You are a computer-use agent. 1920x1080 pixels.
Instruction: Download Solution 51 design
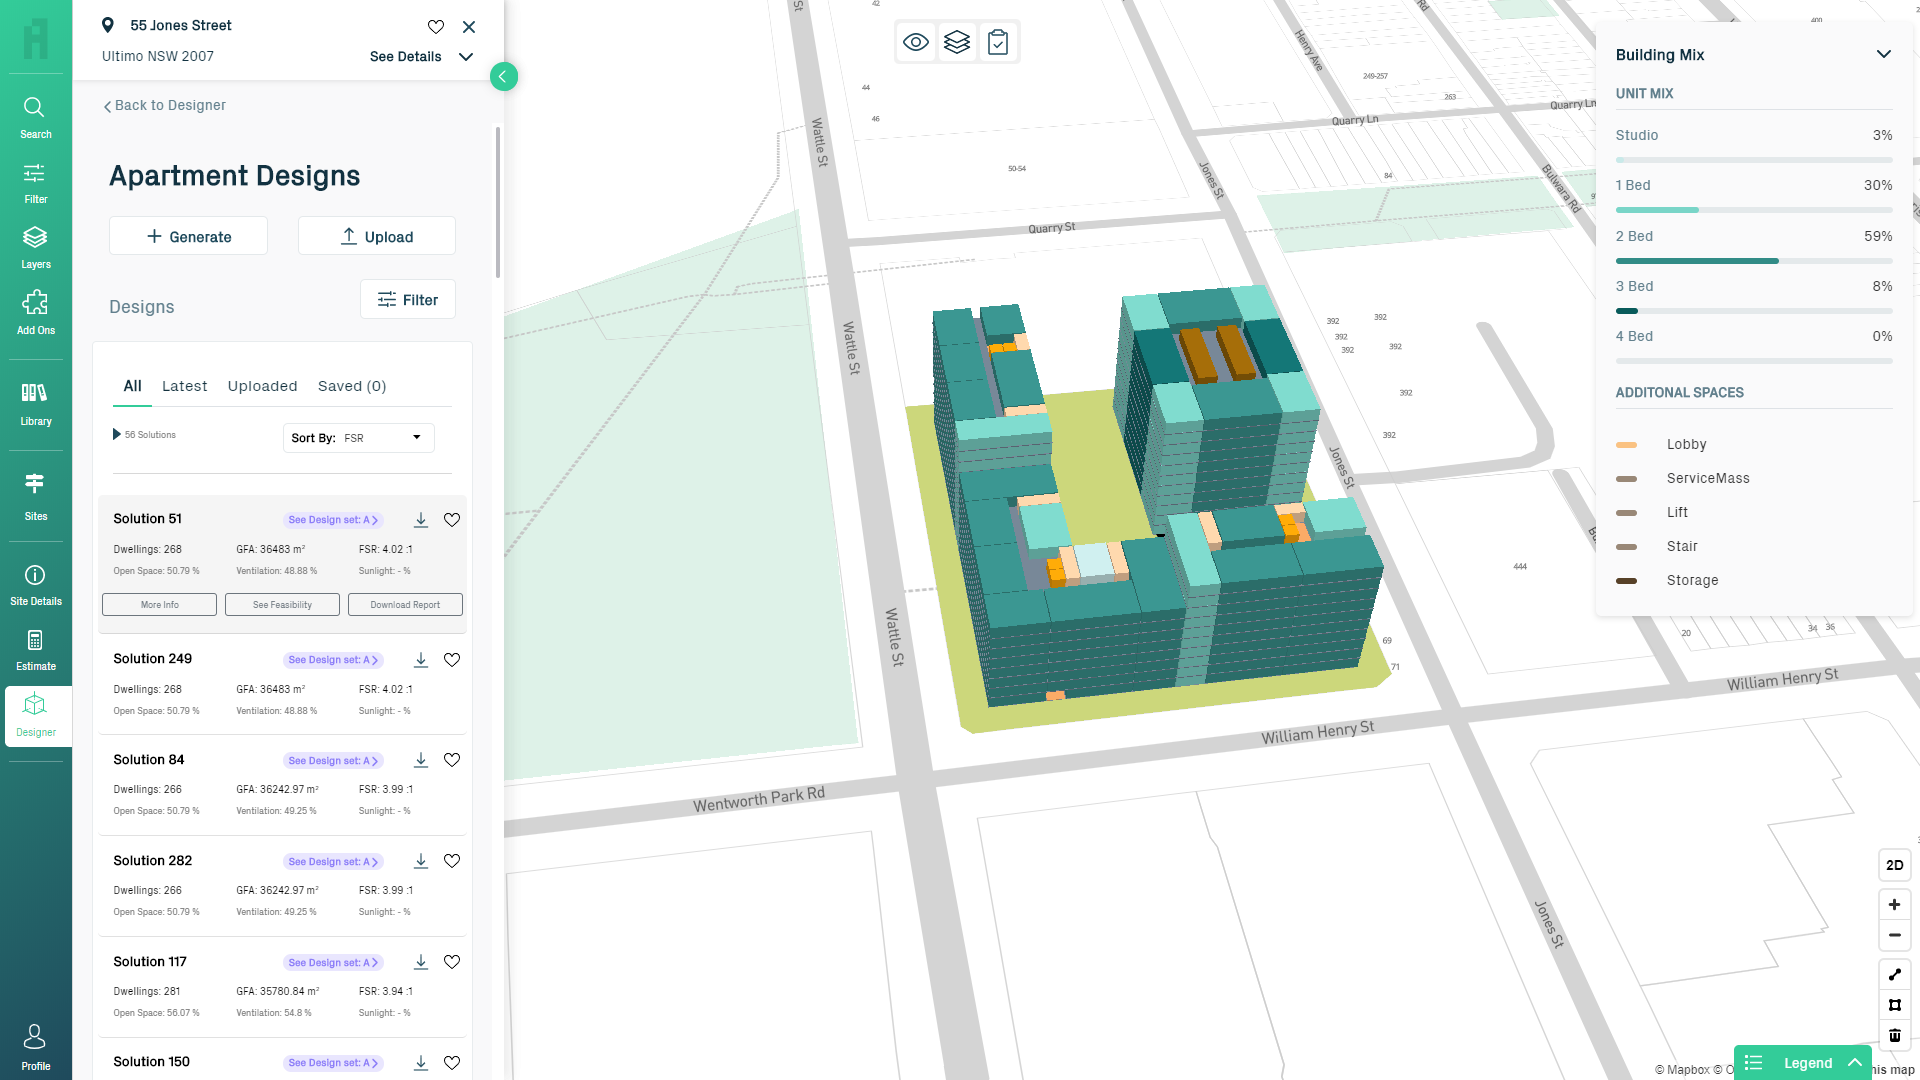[x=421, y=520]
